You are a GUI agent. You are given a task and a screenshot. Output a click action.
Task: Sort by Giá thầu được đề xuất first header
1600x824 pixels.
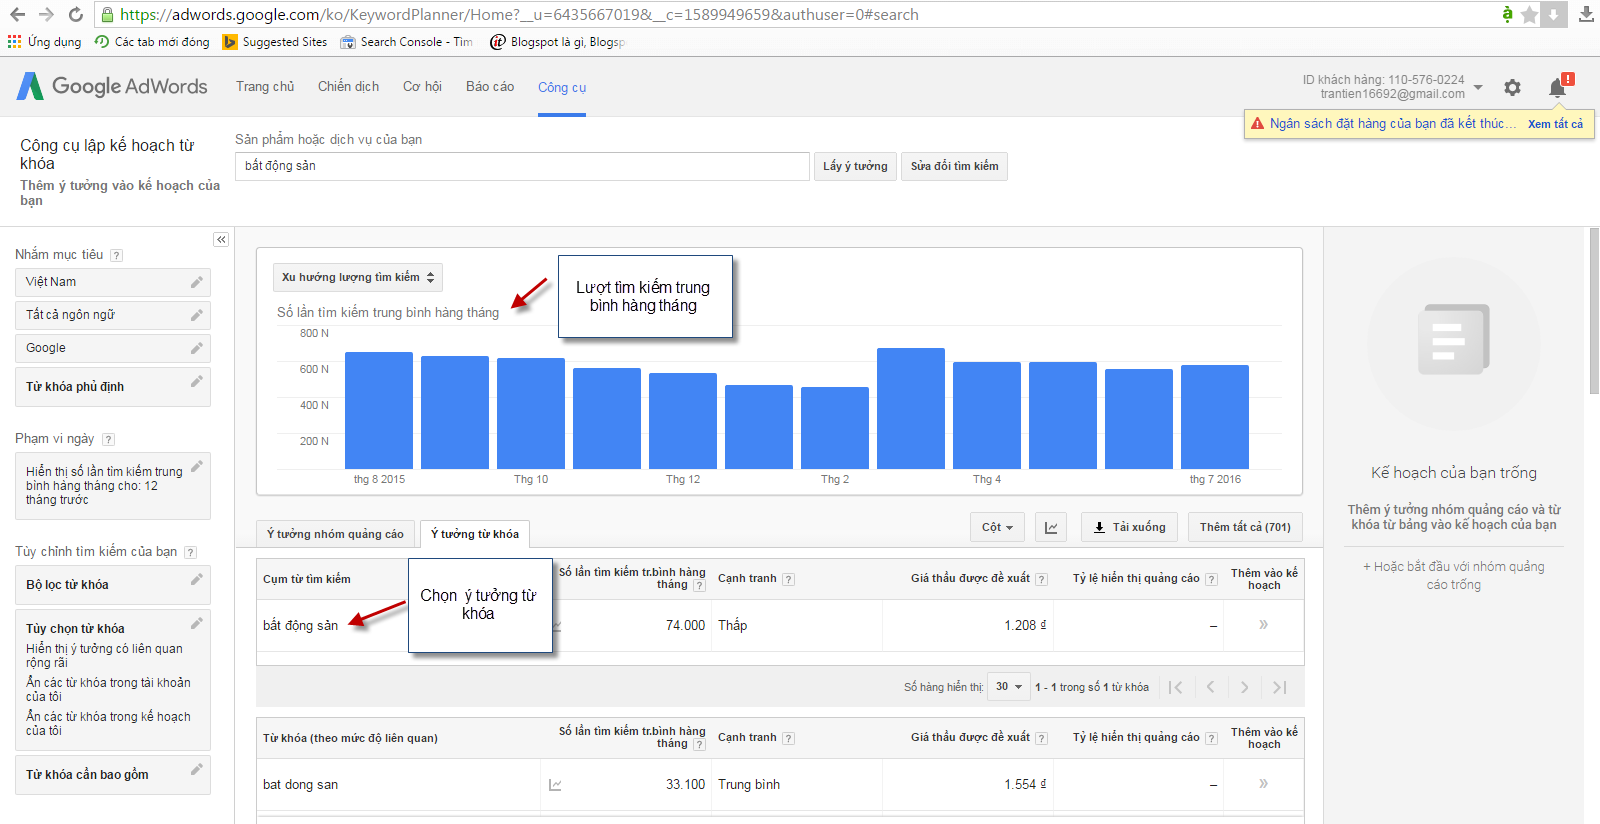(x=970, y=578)
